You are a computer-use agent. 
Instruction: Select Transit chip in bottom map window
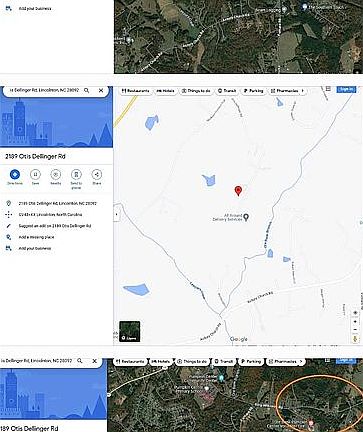pyautogui.click(x=223, y=361)
